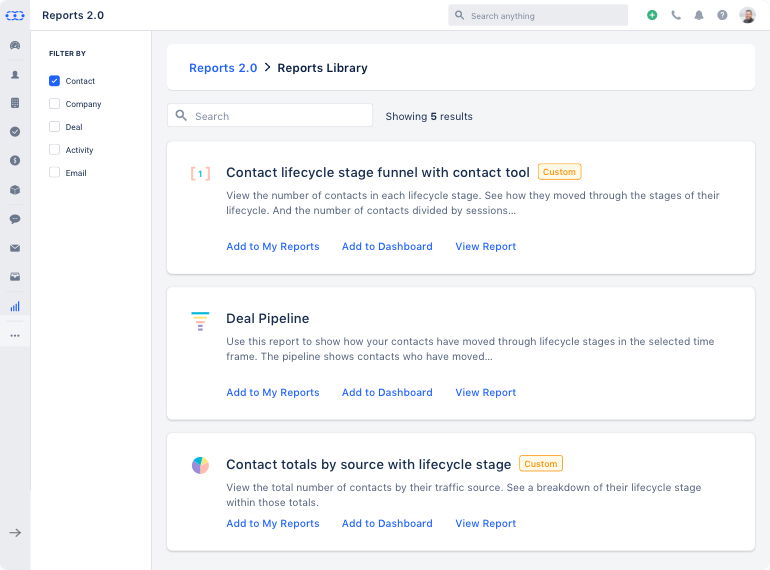Viewport: 770px width, 570px height.
Task: Uncheck the Contact filter checkbox
Action: [55, 81]
